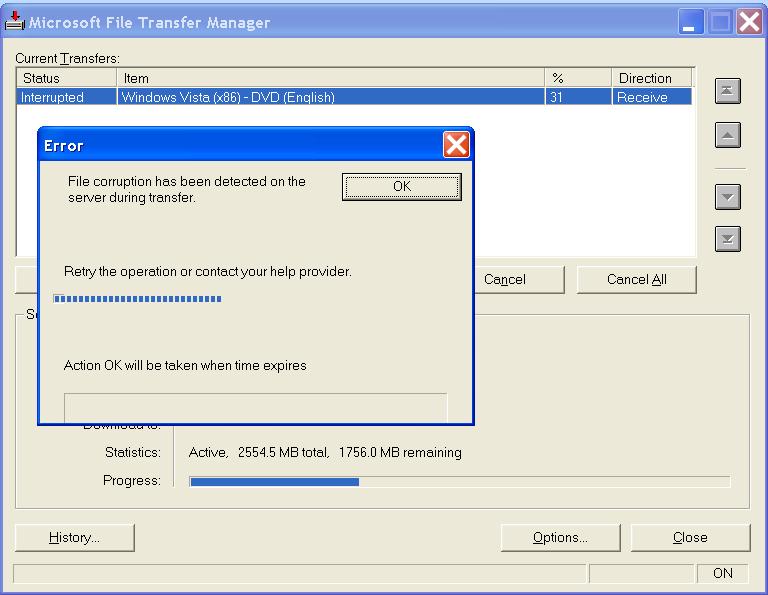Viewport: 768px width, 595px height.
Task: Open the Options dialog
Action: (x=560, y=538)
